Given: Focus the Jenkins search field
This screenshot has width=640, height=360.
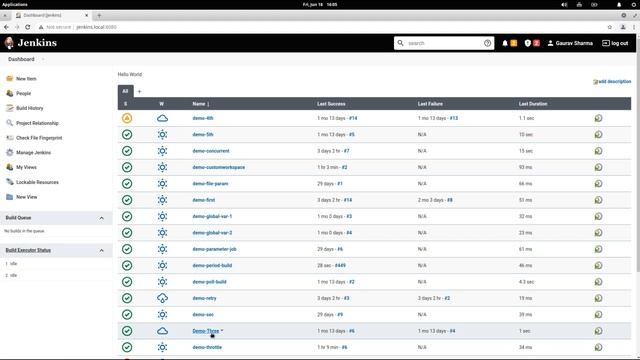Looking at the screenshot, I should (444, 43).
